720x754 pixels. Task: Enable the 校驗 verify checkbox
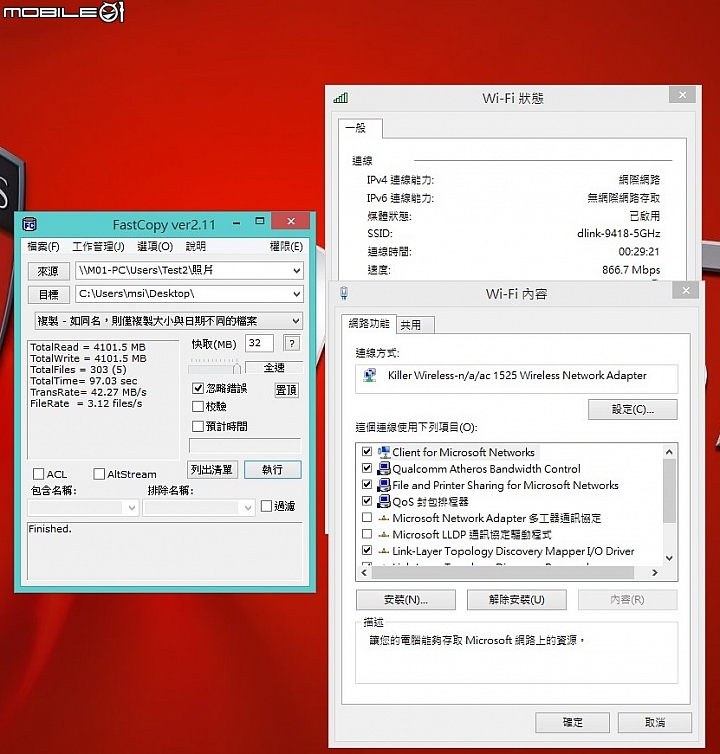[198, 406]
